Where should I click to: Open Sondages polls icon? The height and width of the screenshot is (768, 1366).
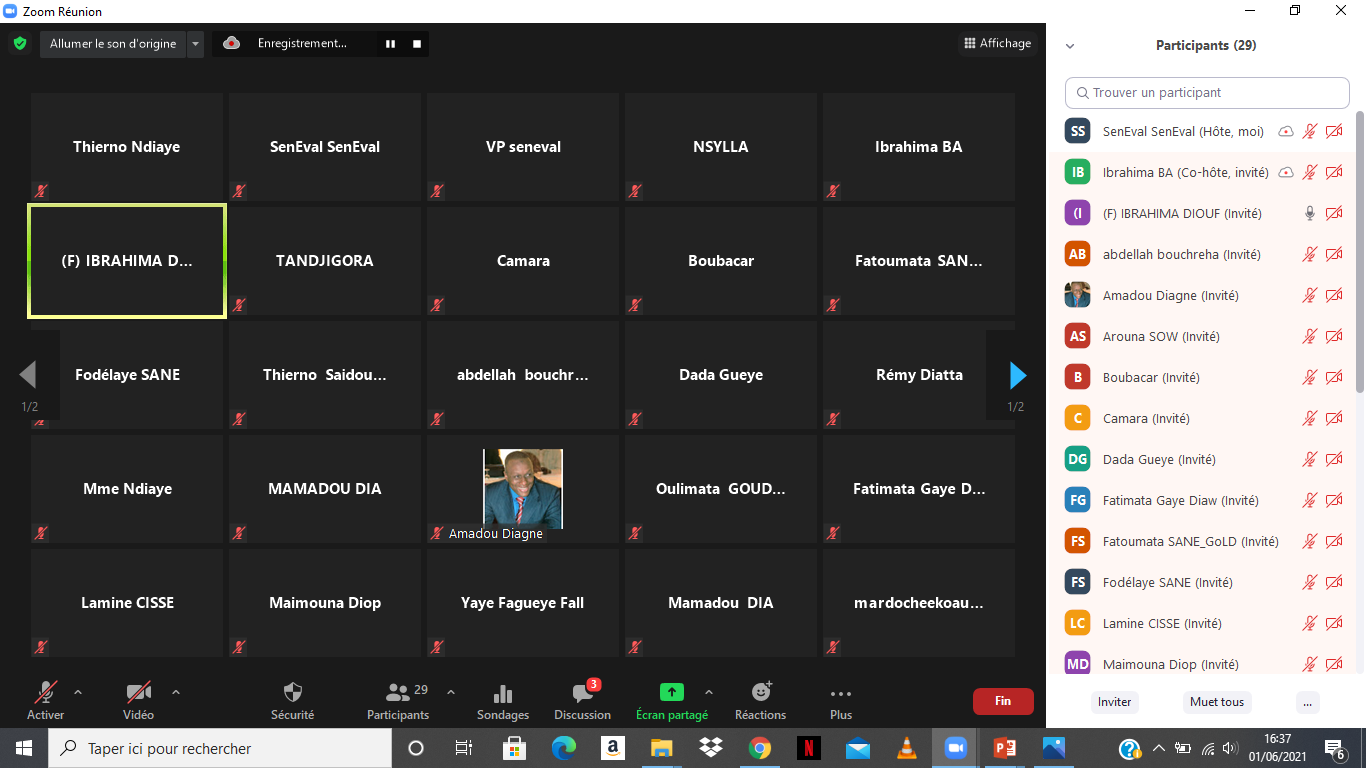coord(503,692)
